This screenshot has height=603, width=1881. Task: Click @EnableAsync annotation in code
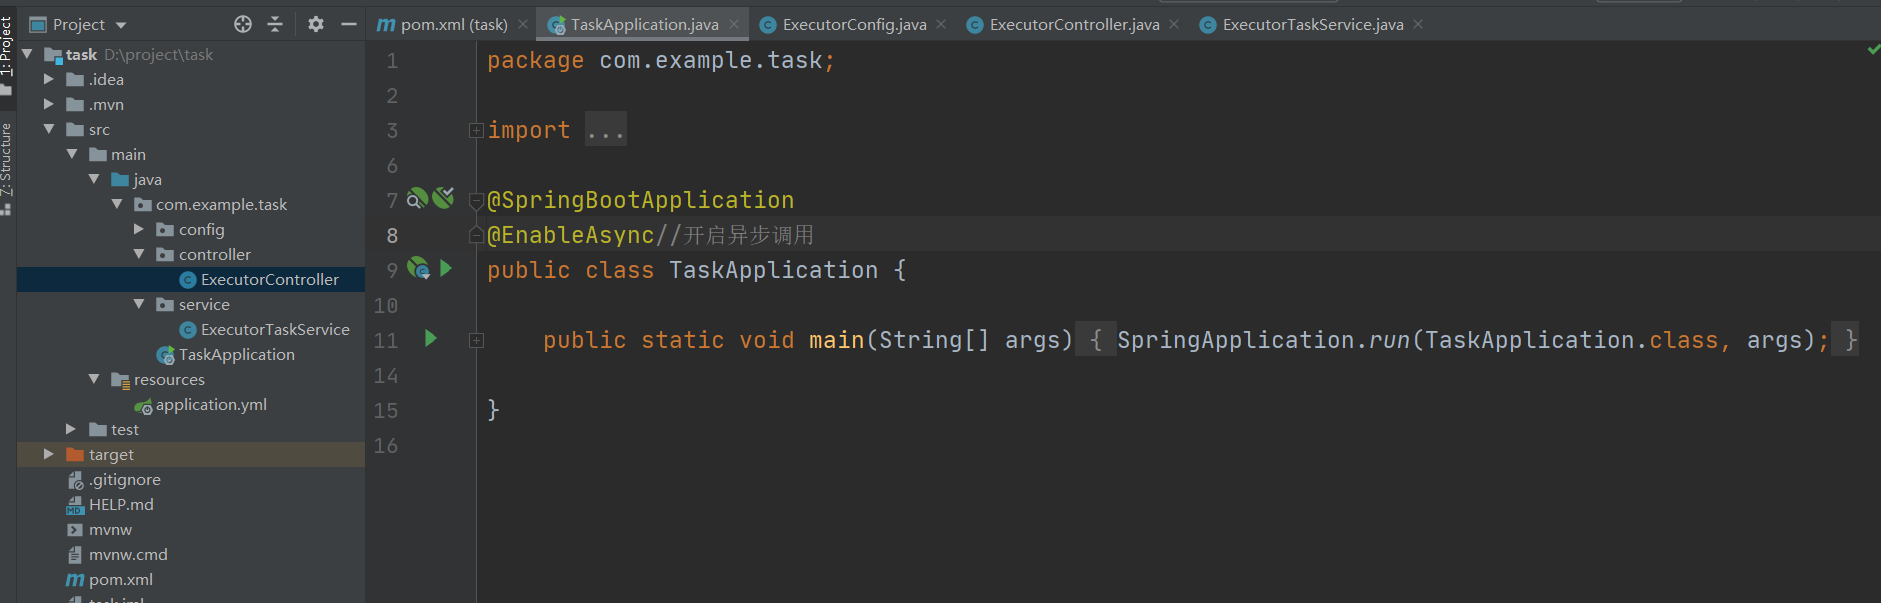[570, 235]
